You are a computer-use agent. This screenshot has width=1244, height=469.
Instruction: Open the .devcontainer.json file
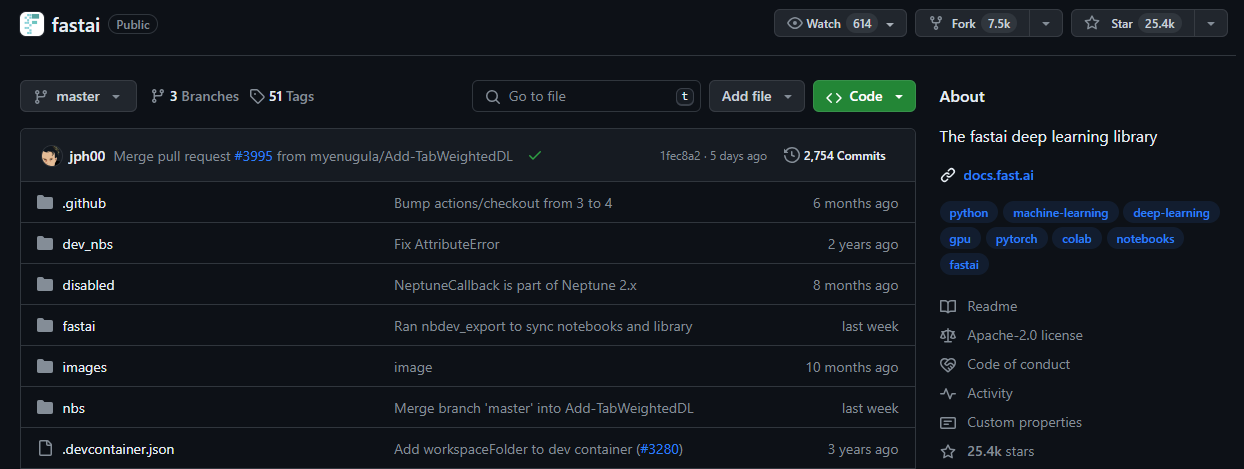pyautogui.click(x=118, y=449)
